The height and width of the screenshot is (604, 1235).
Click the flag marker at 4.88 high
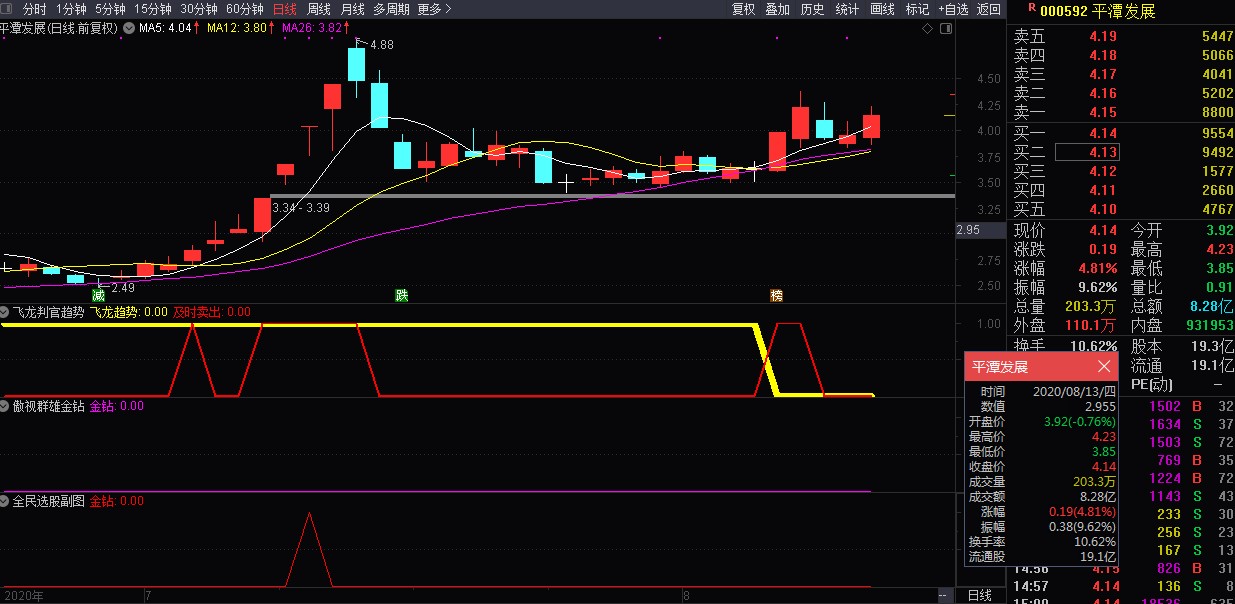[x=358, y=40]
